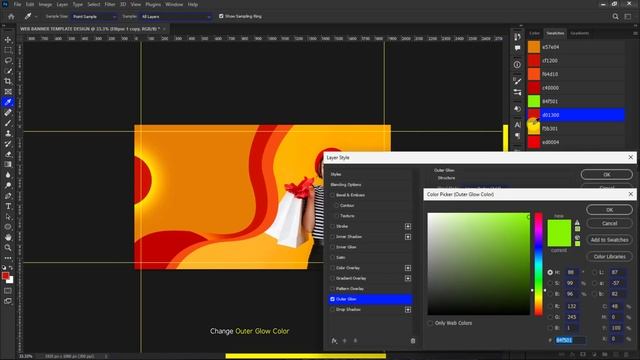Open the Layer menu
Screen dimensions: 640x360
(62, 4)
